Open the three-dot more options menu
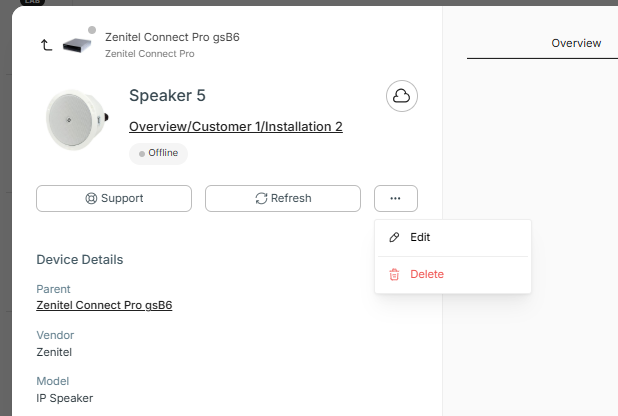The image size is (618, 416). 396,198
